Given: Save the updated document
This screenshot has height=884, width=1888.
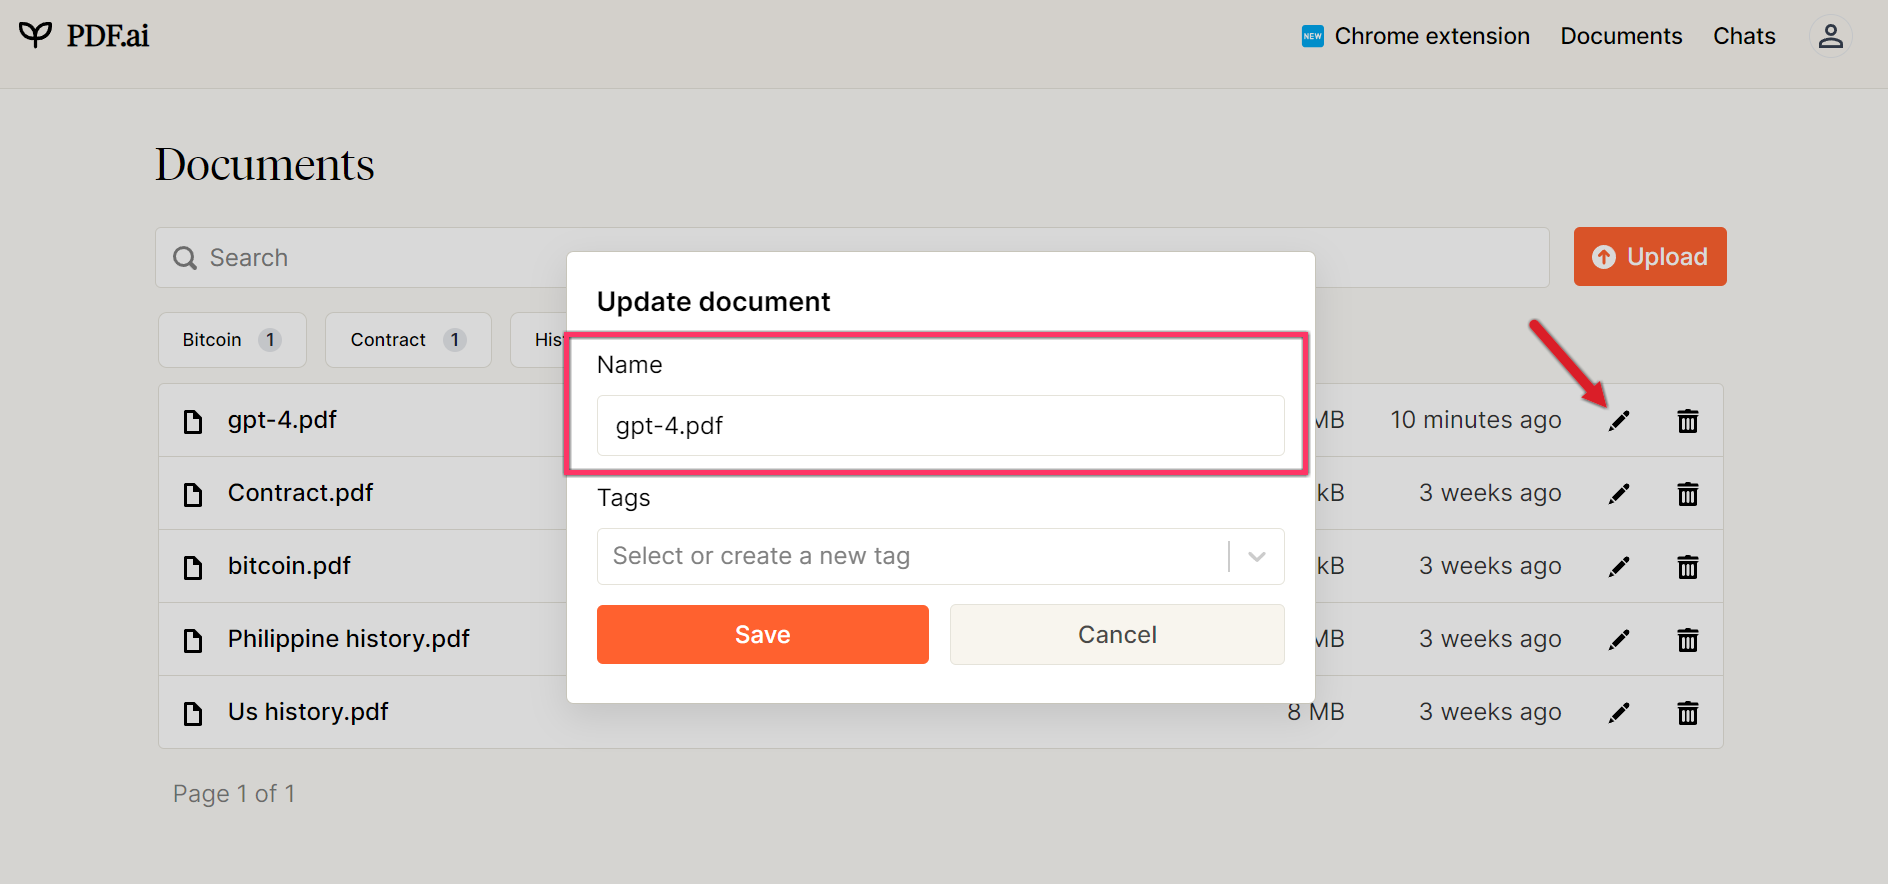Looking at the screenshot, I should 762,634.
